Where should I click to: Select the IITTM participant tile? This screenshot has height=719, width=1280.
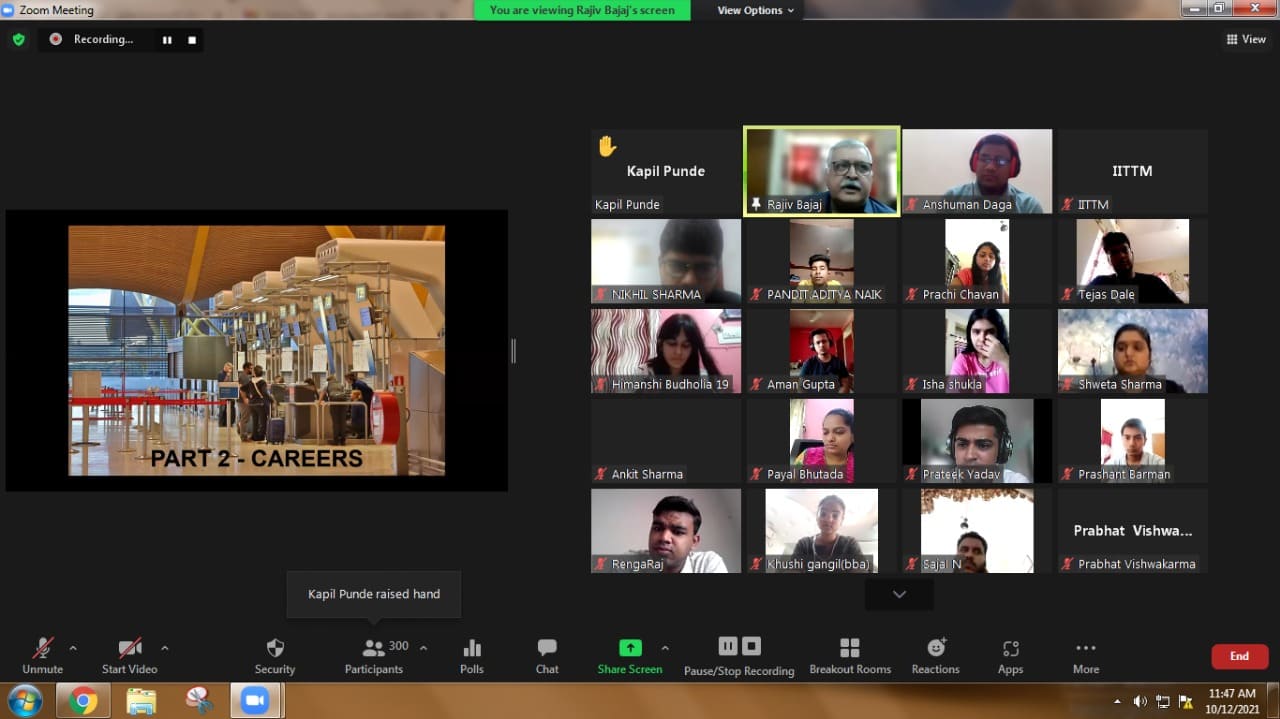[1133, 171]
